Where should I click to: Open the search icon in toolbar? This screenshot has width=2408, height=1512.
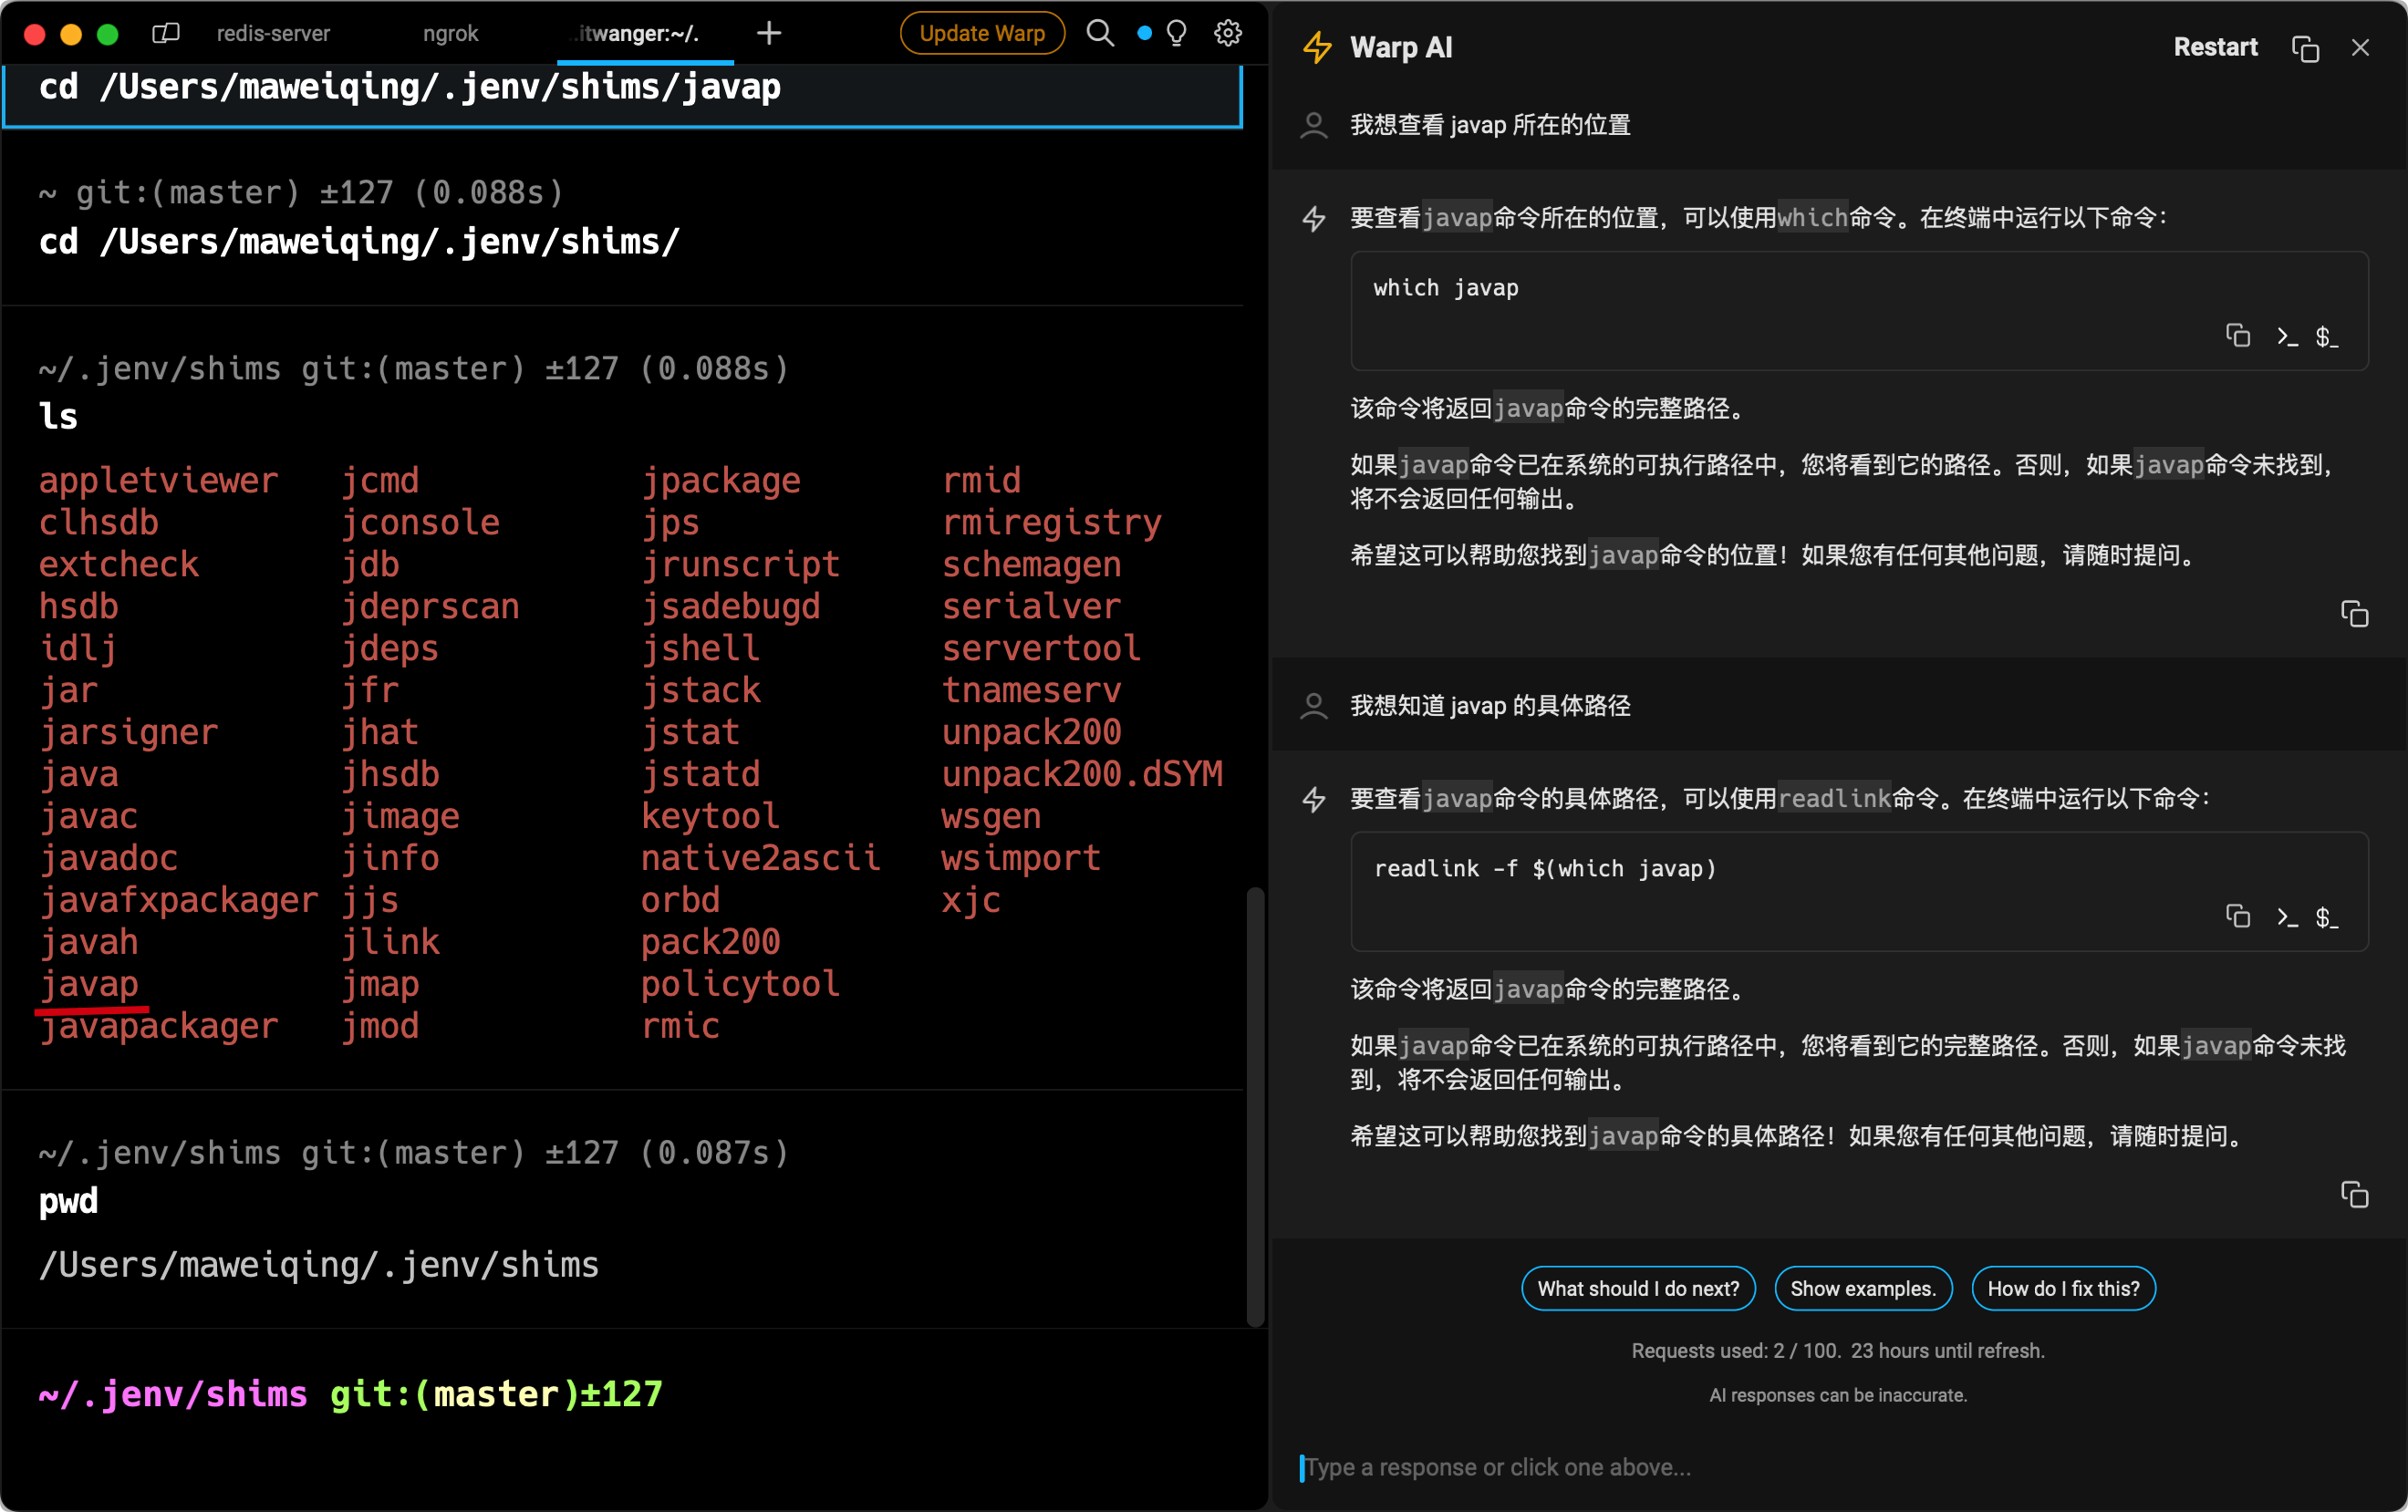[x=1099, y=33]
